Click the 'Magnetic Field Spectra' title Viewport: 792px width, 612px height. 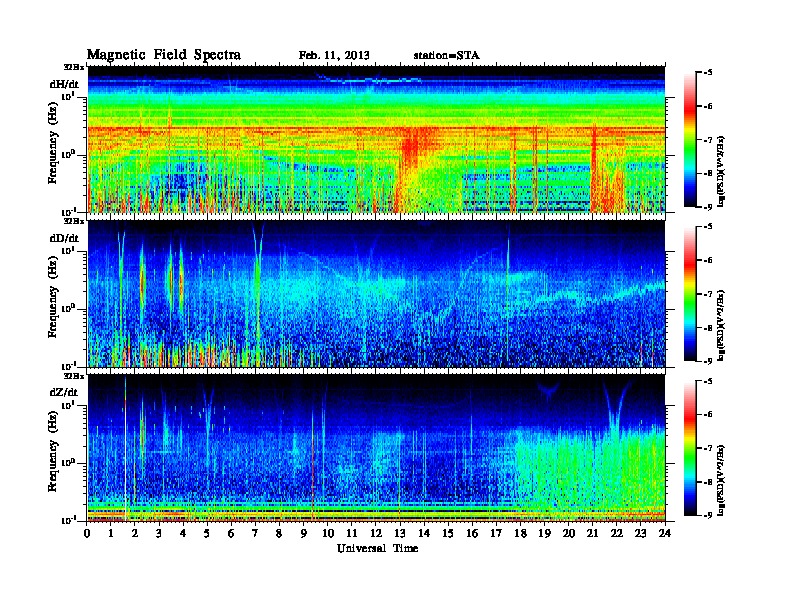tap(164, 55)
